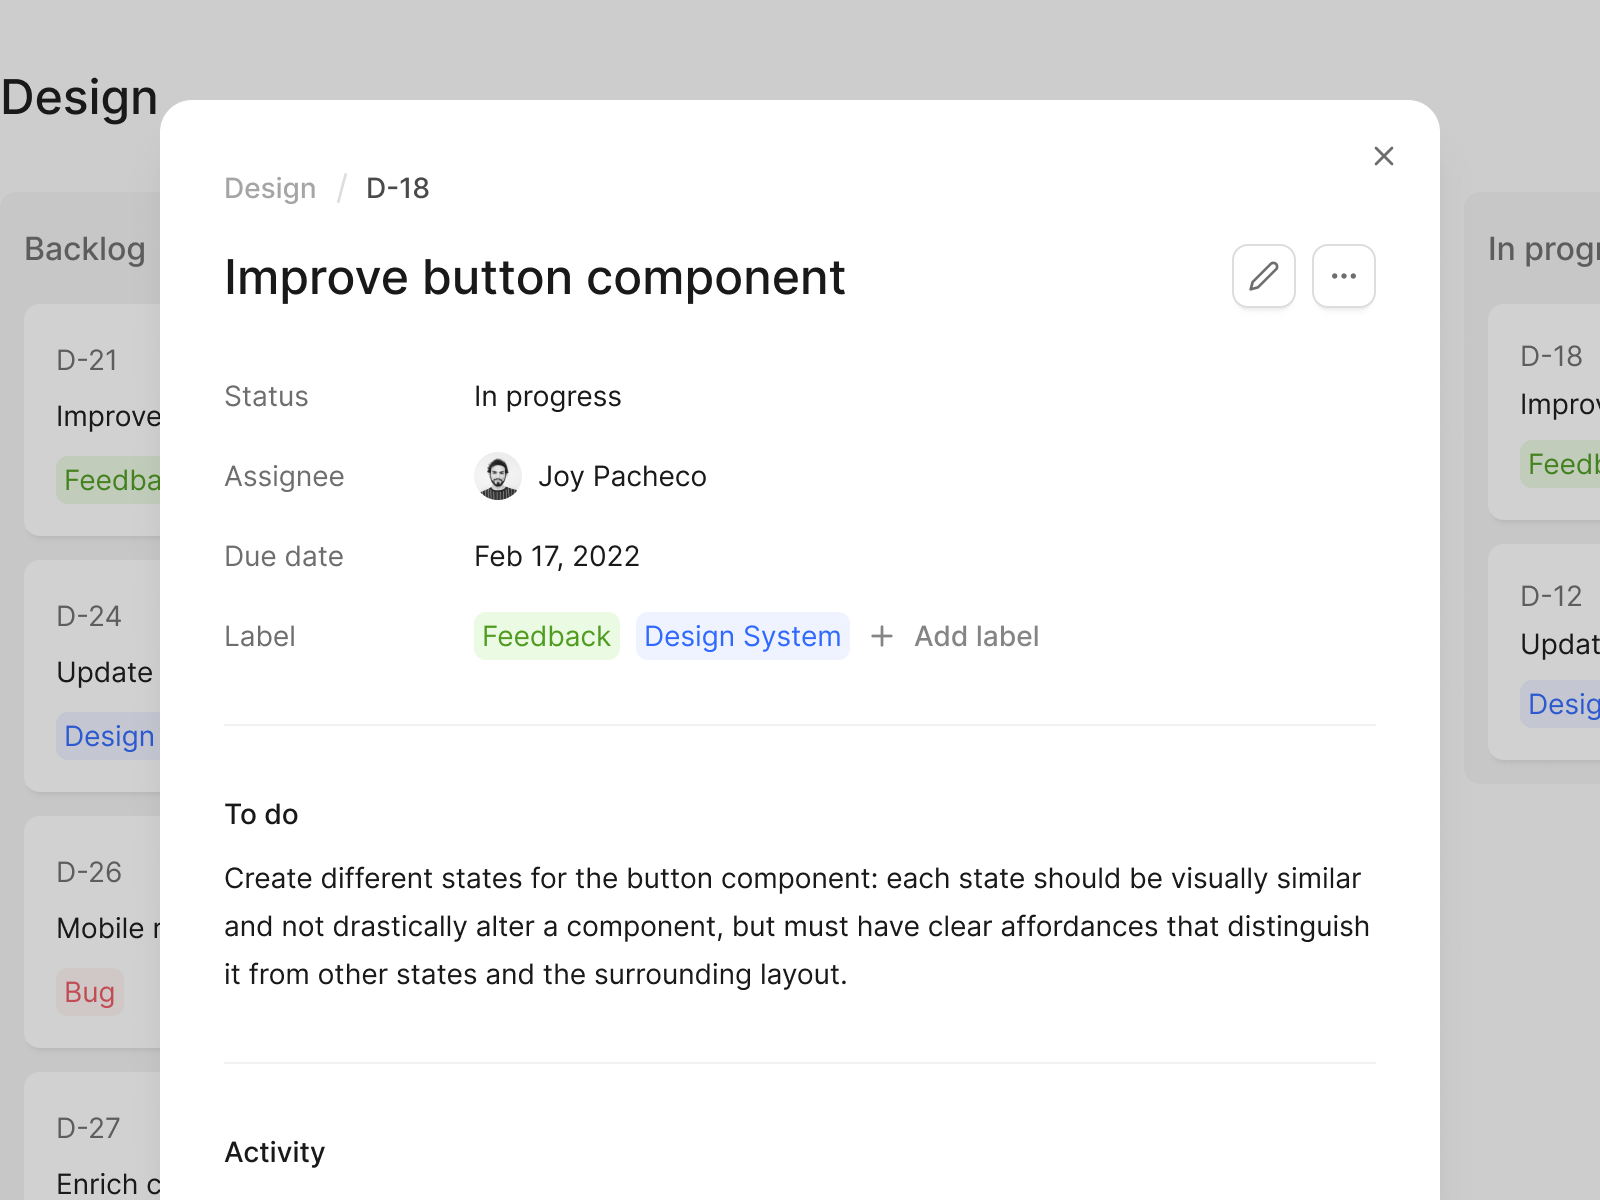
Task: Close the task detail dialog
Action: pyautogui.click(x=1383, y=156)
